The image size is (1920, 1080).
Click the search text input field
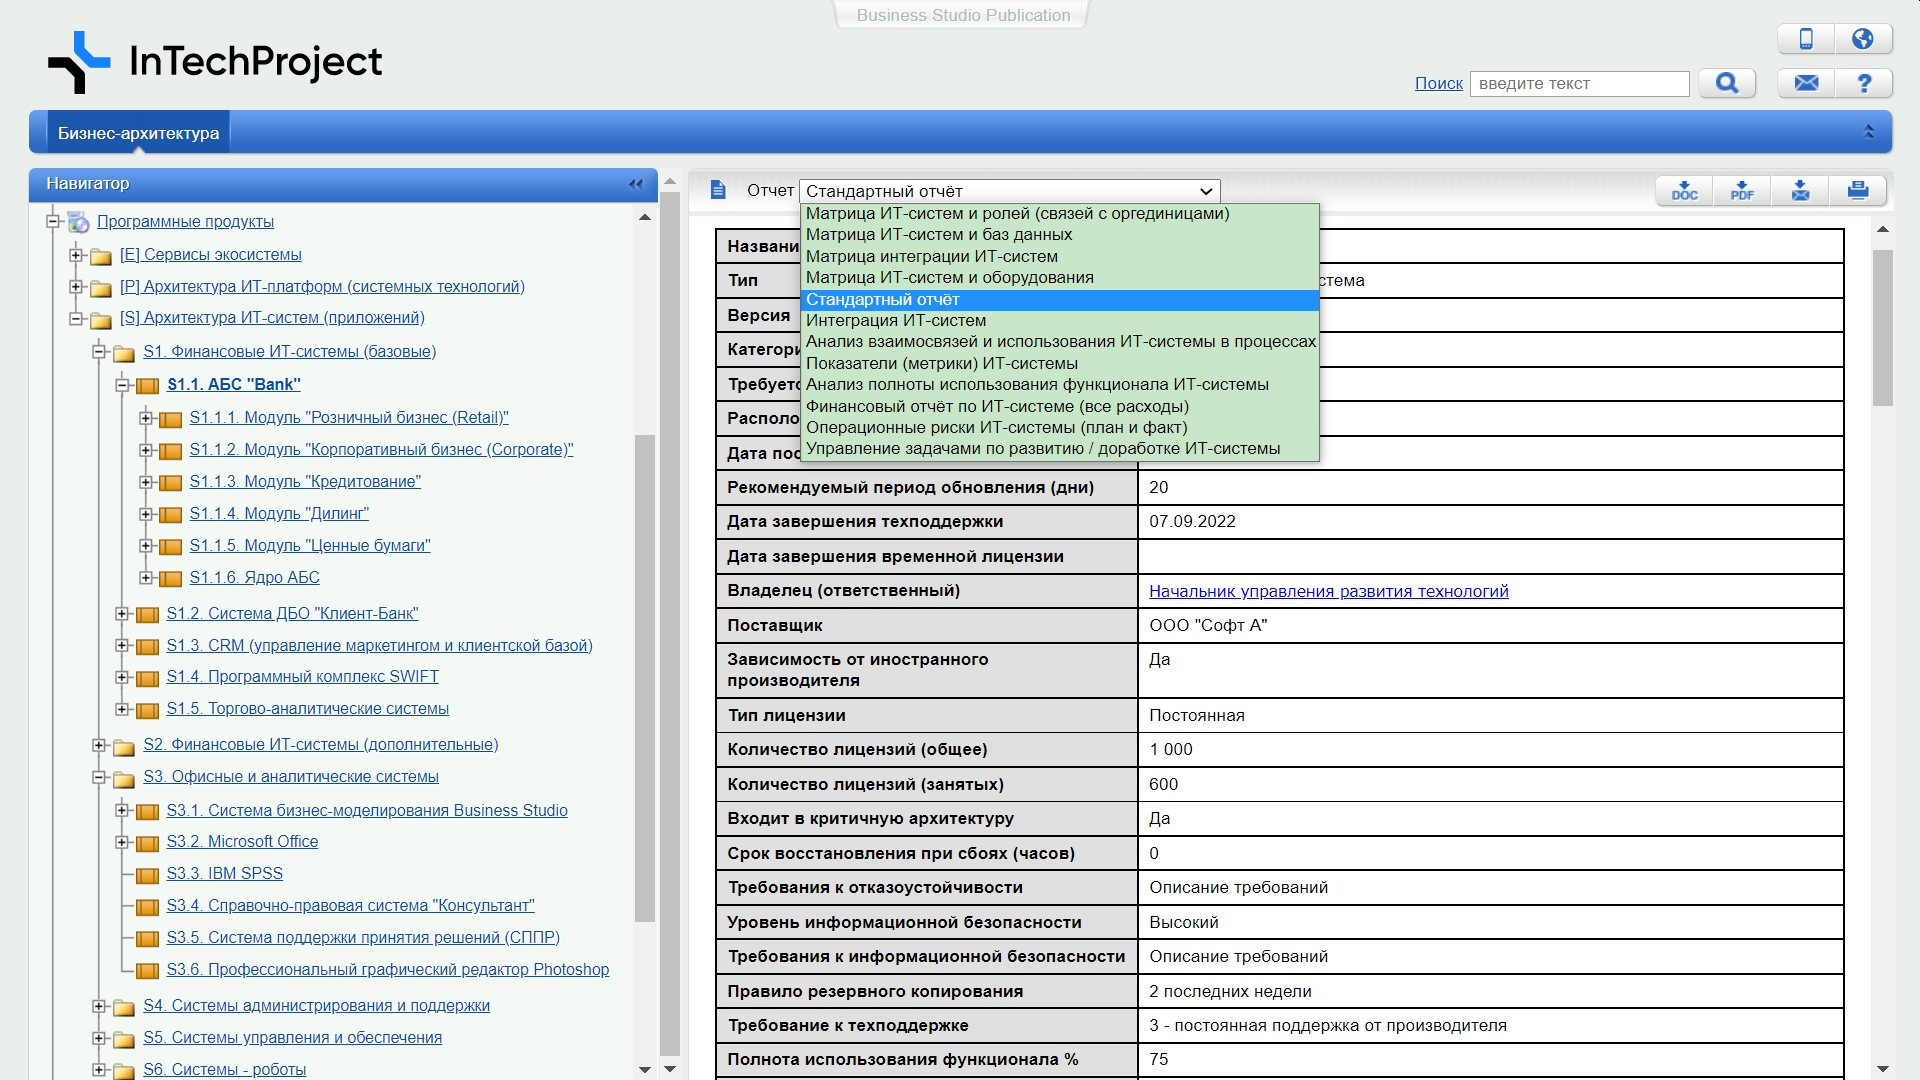pos(1579,84)
